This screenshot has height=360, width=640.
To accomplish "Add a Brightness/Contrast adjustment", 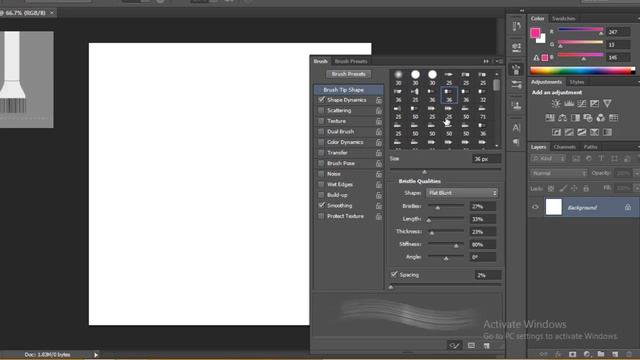I will point(556,104).
